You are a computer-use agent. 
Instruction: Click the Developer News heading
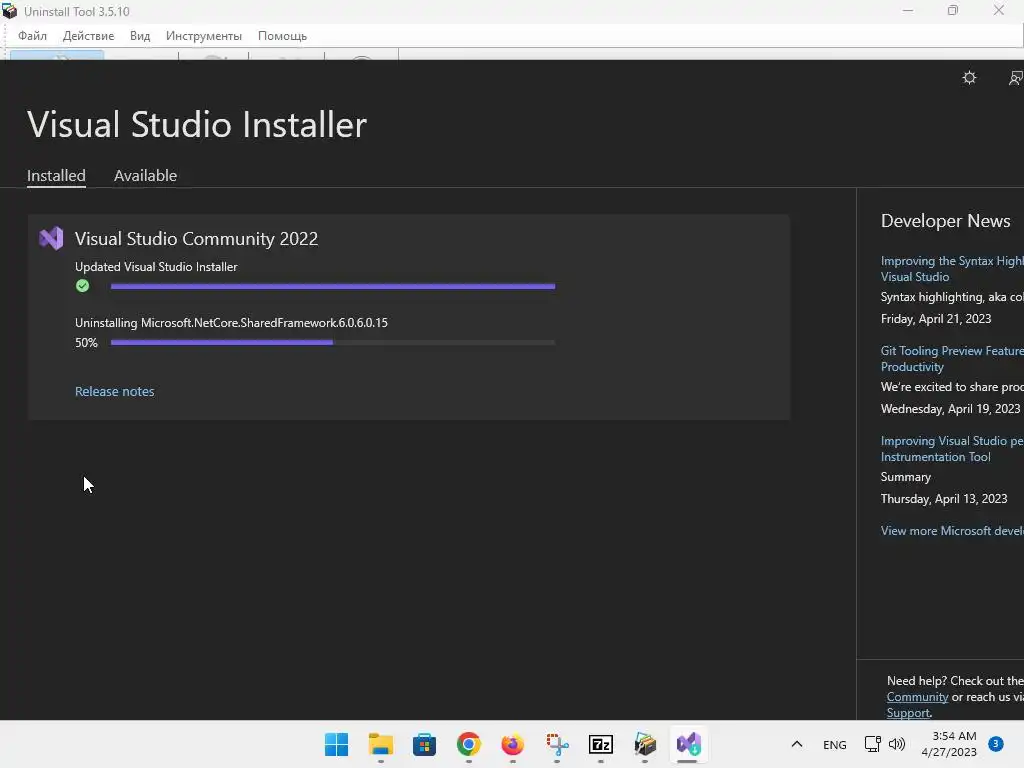946,221
